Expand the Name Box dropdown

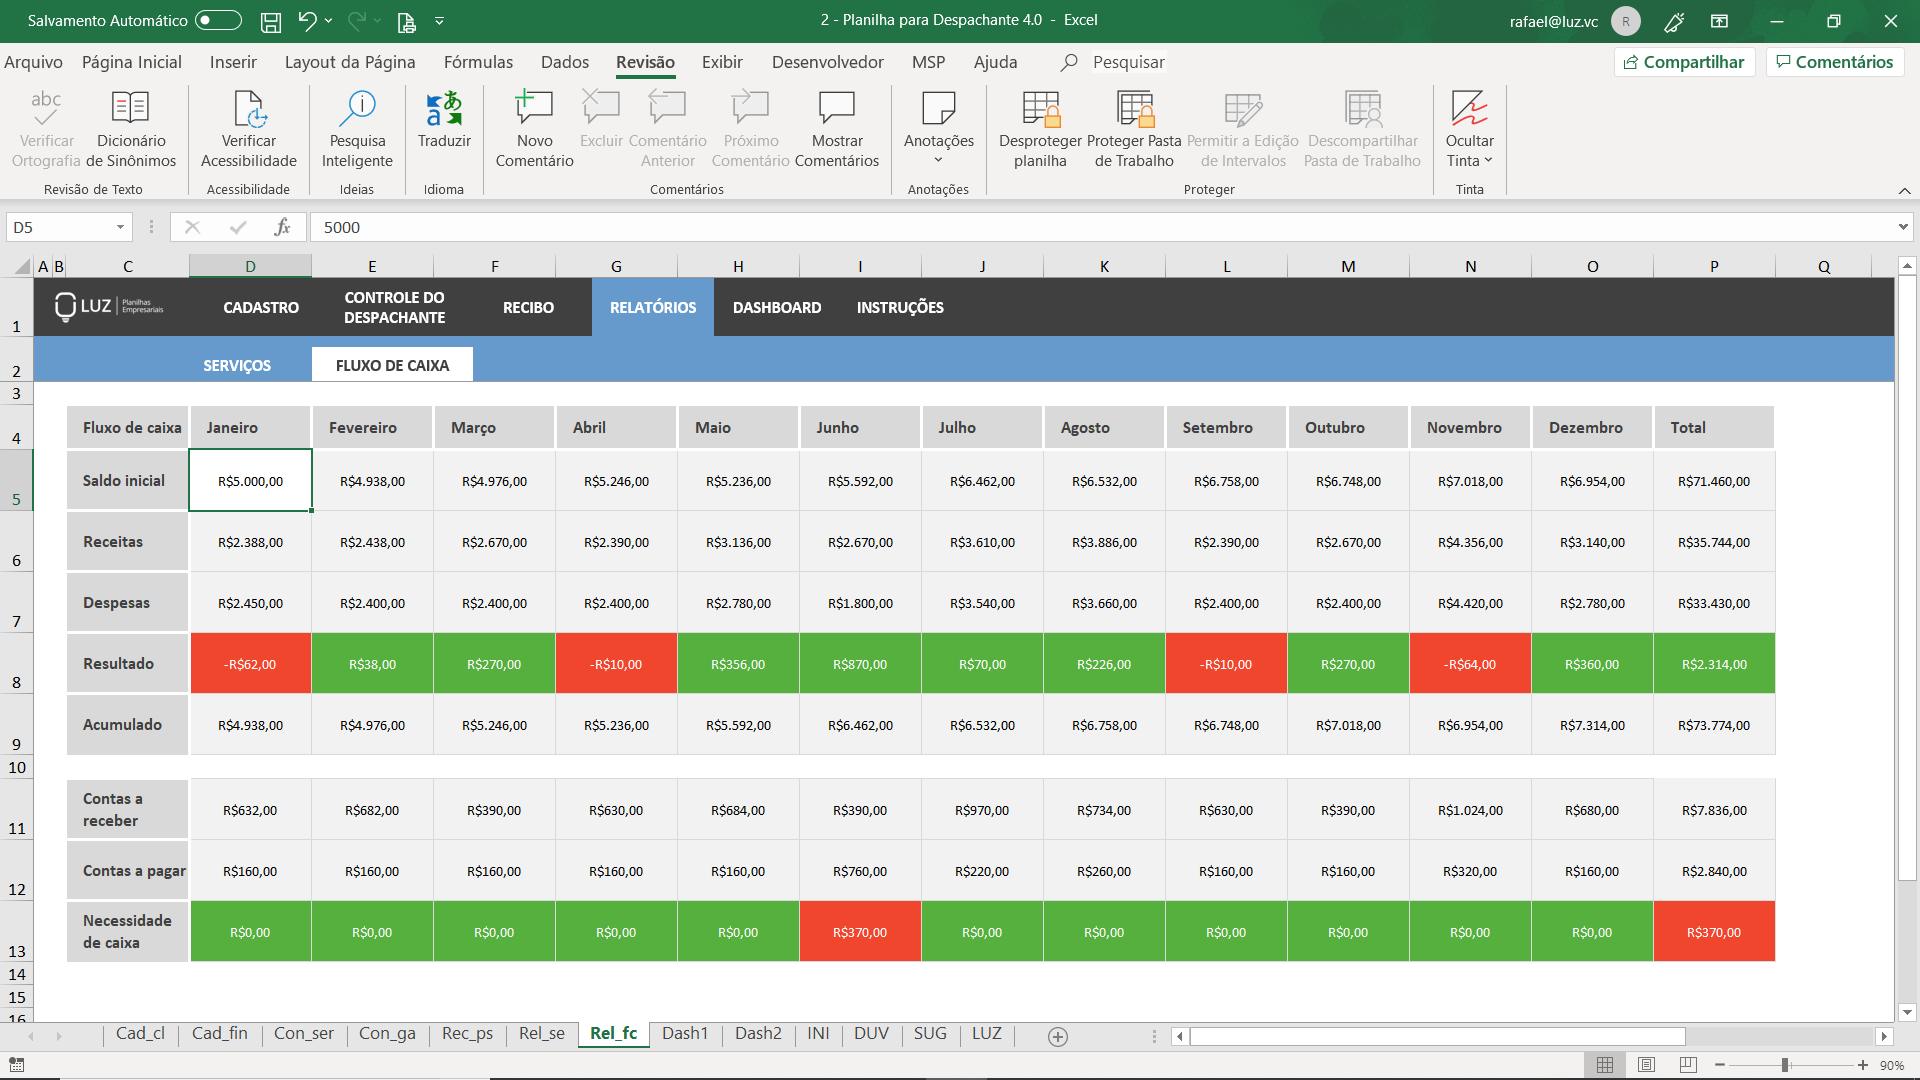pos(120,227)
